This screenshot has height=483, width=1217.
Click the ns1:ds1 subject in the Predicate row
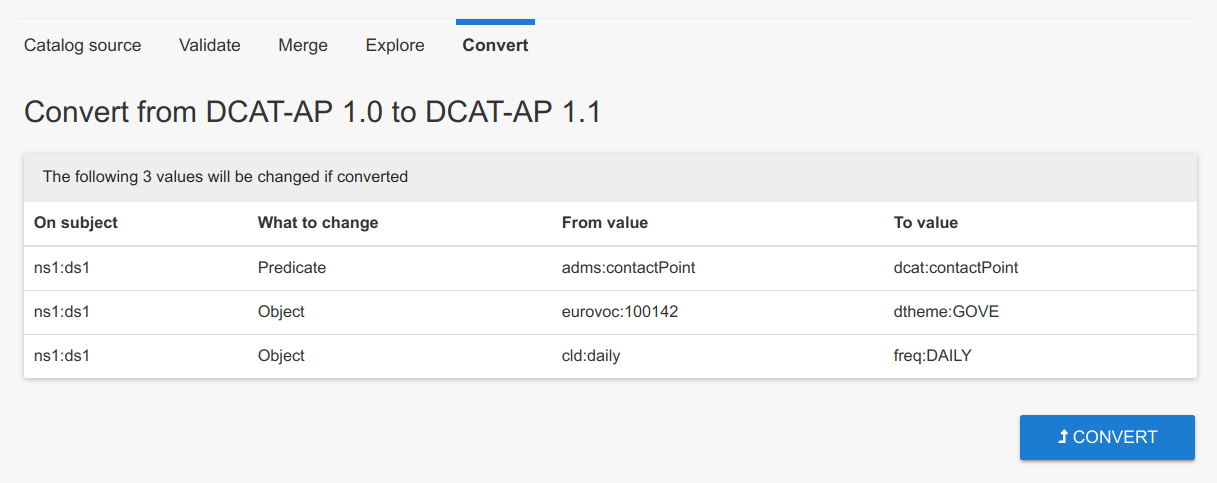62,268
